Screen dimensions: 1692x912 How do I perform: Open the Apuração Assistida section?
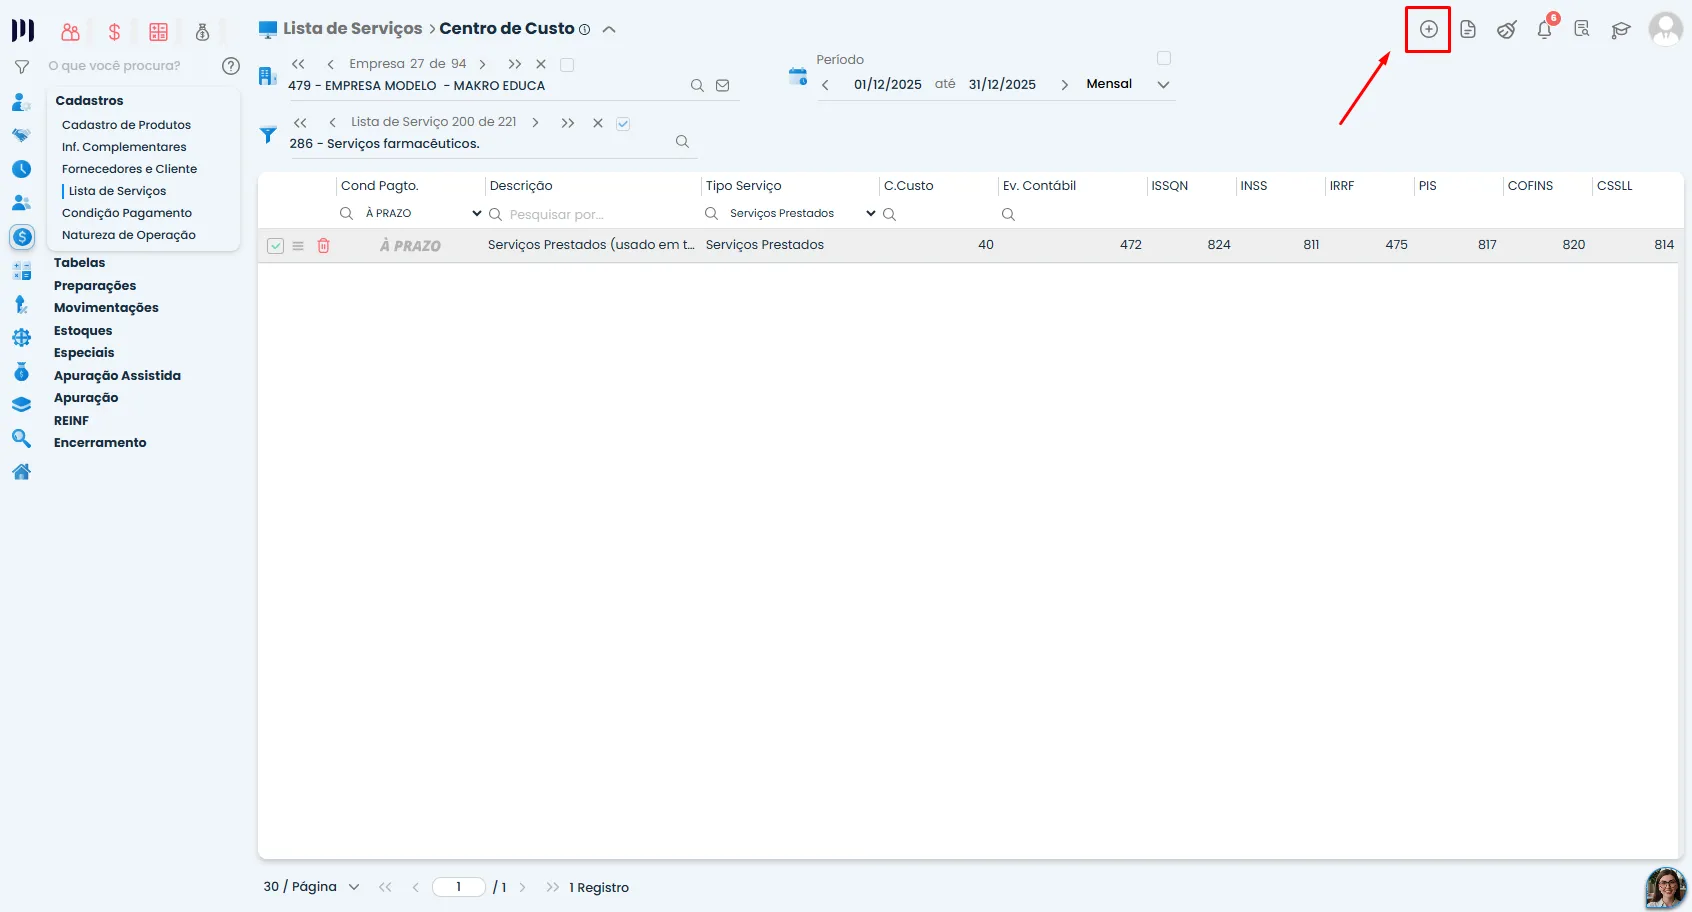117,376
